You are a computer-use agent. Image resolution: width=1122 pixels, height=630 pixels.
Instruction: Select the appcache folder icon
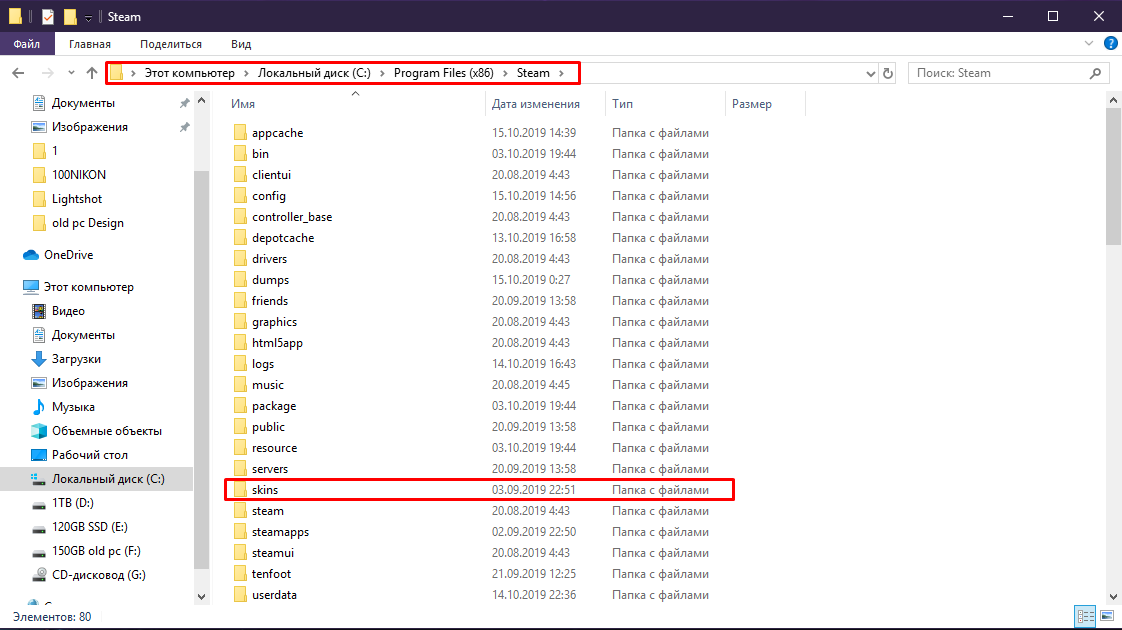(x=240, y=133)
